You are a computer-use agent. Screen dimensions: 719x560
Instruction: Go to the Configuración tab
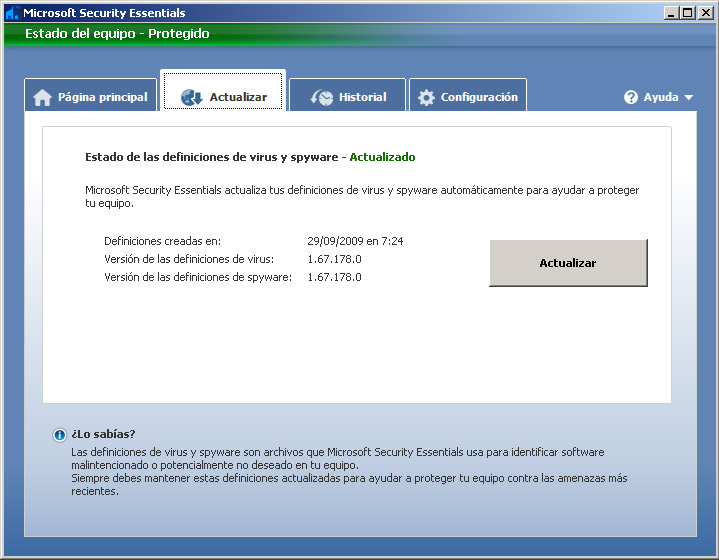[479, 98]
